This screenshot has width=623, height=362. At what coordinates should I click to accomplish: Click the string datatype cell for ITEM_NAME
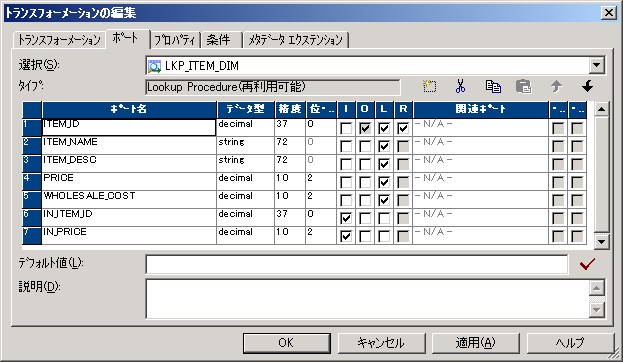tap(246, 145)
